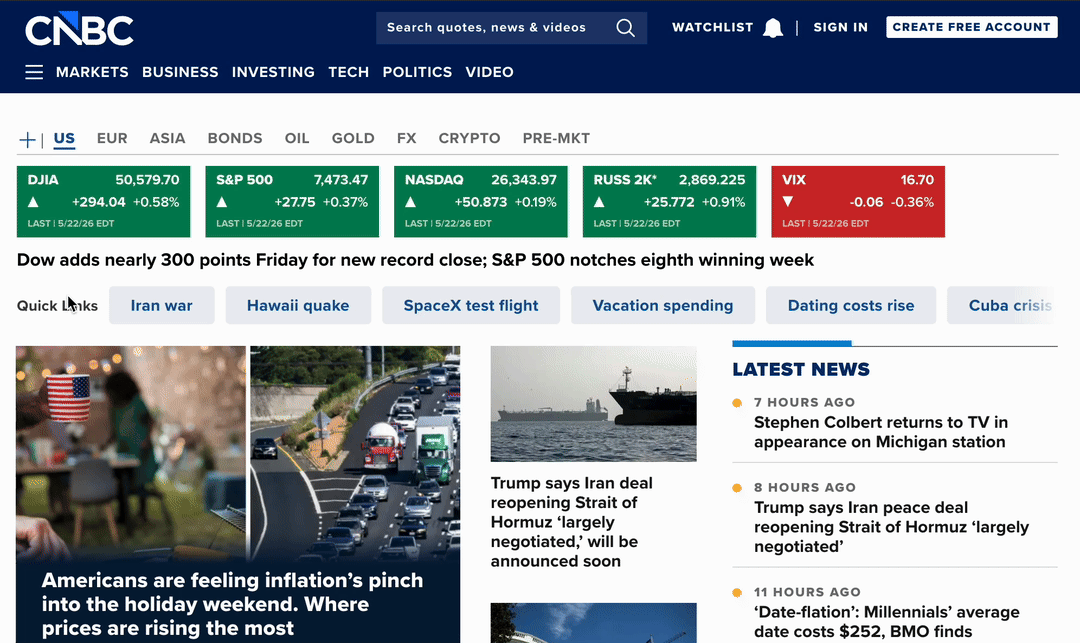This screenshot has width=1080, height=643.
Task: Click the Hawaii quake quick link
Action: [298, 305]
